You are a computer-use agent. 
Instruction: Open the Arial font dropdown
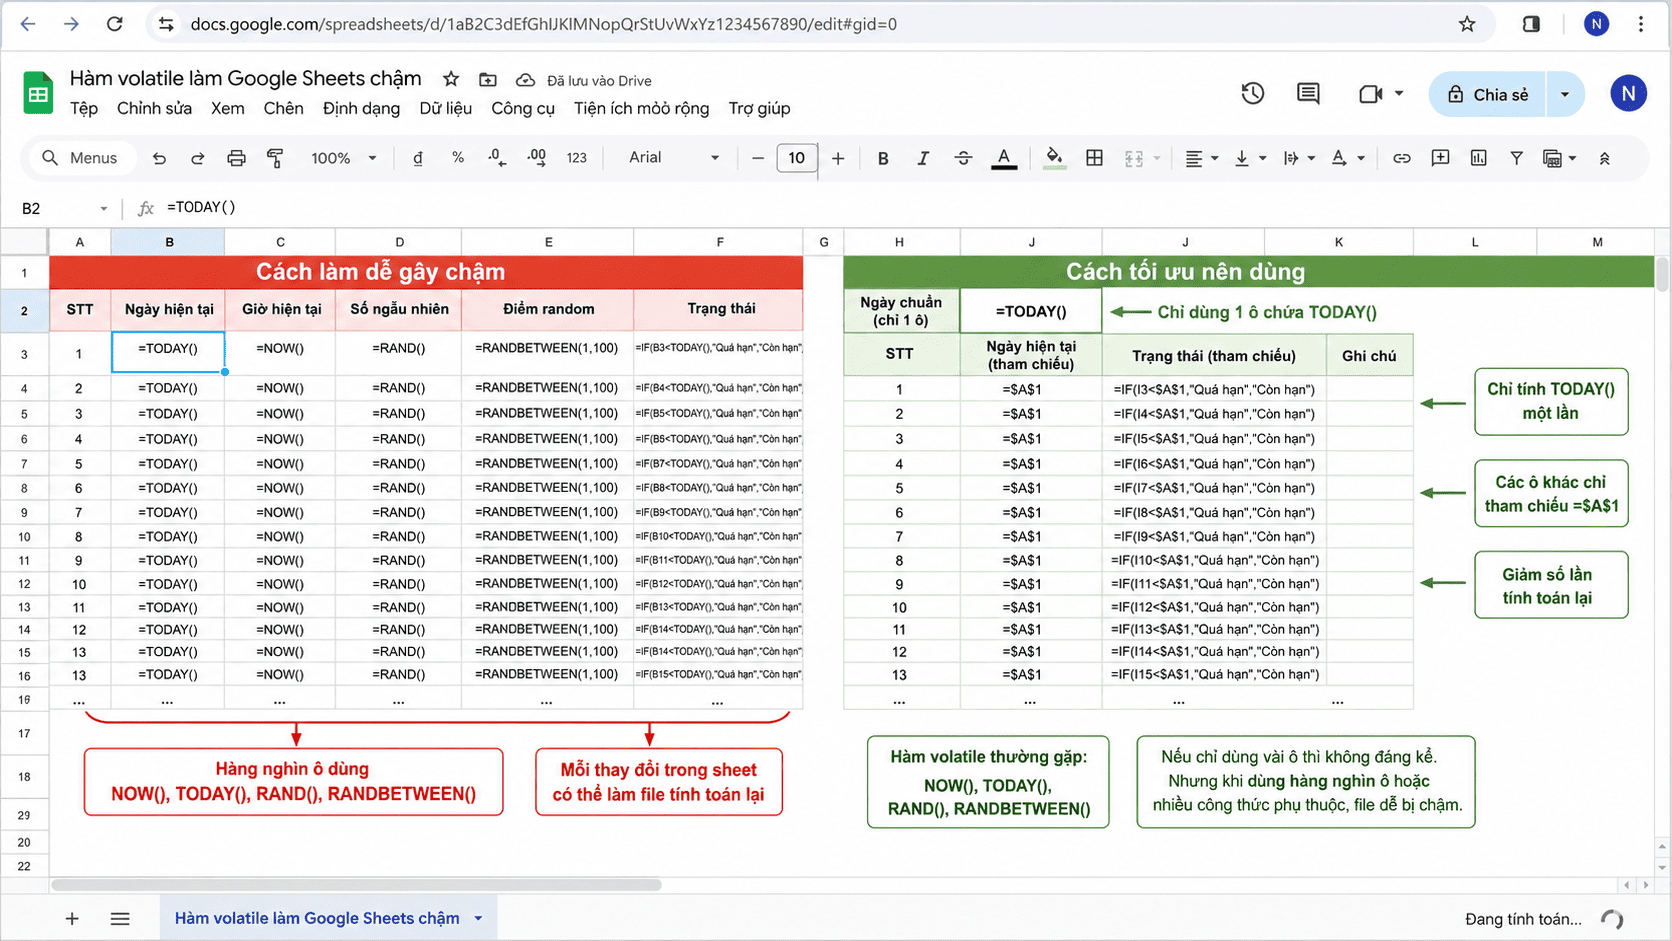click(673, 158)
